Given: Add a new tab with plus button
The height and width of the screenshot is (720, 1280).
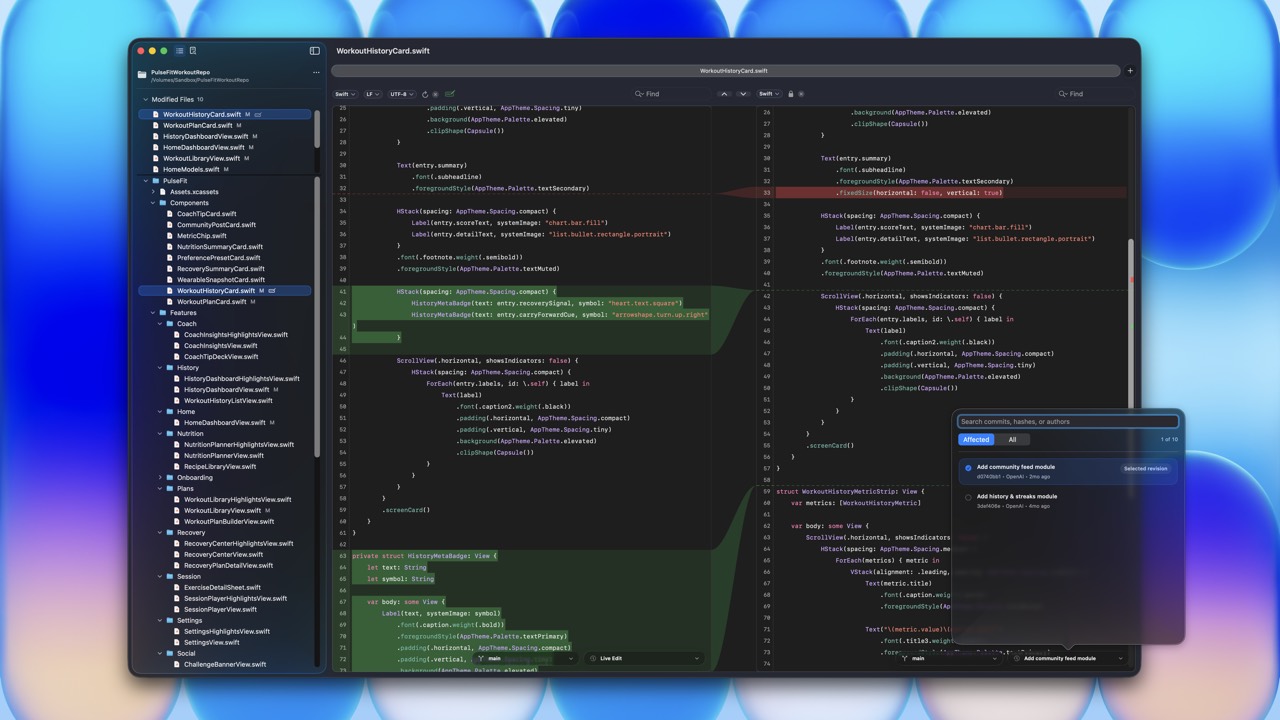Looking at the screenshot, I should pos(1130,71).
